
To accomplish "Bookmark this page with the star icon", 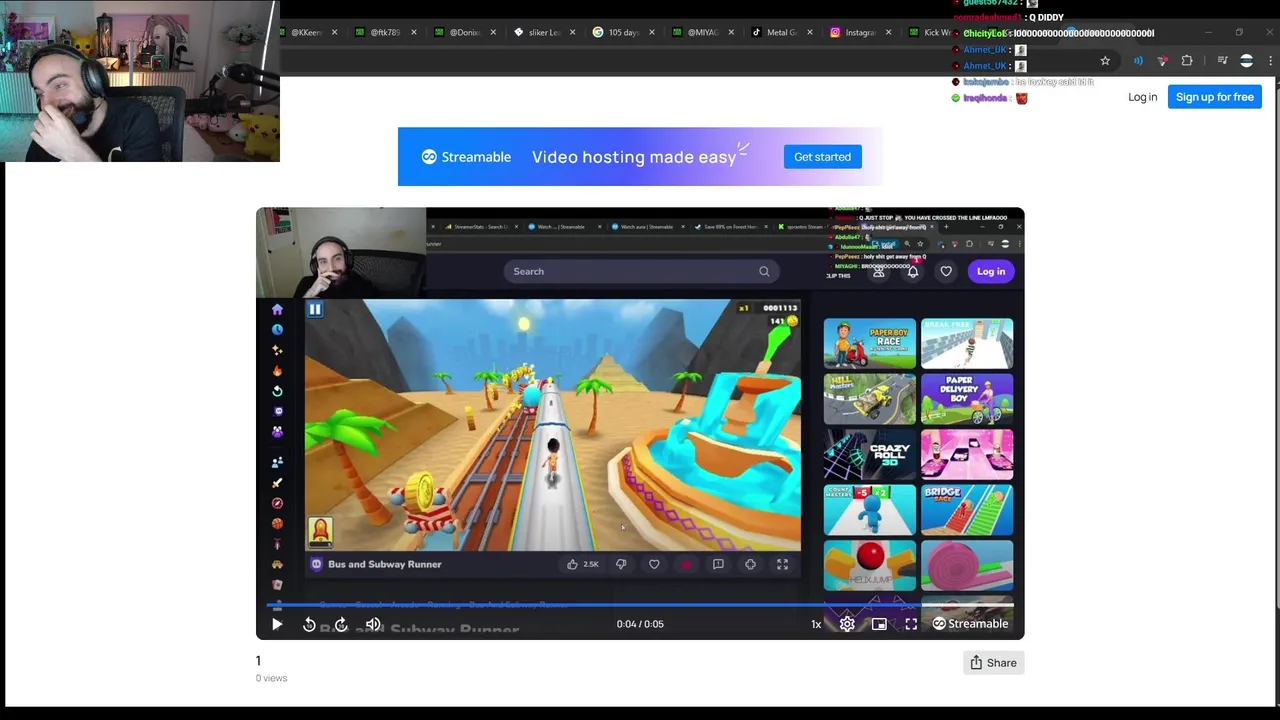I will point(1105,61).
